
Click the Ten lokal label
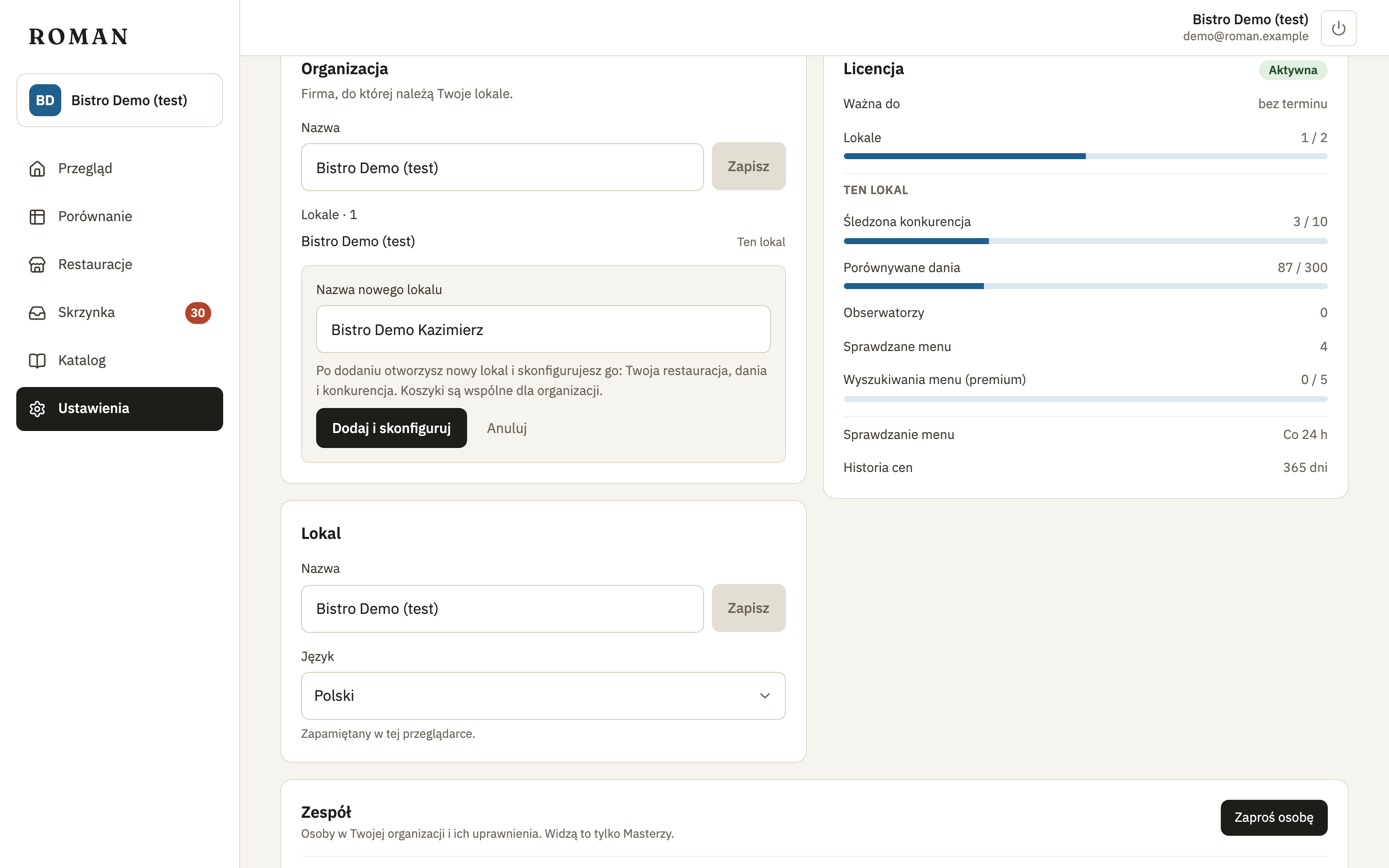761,242
